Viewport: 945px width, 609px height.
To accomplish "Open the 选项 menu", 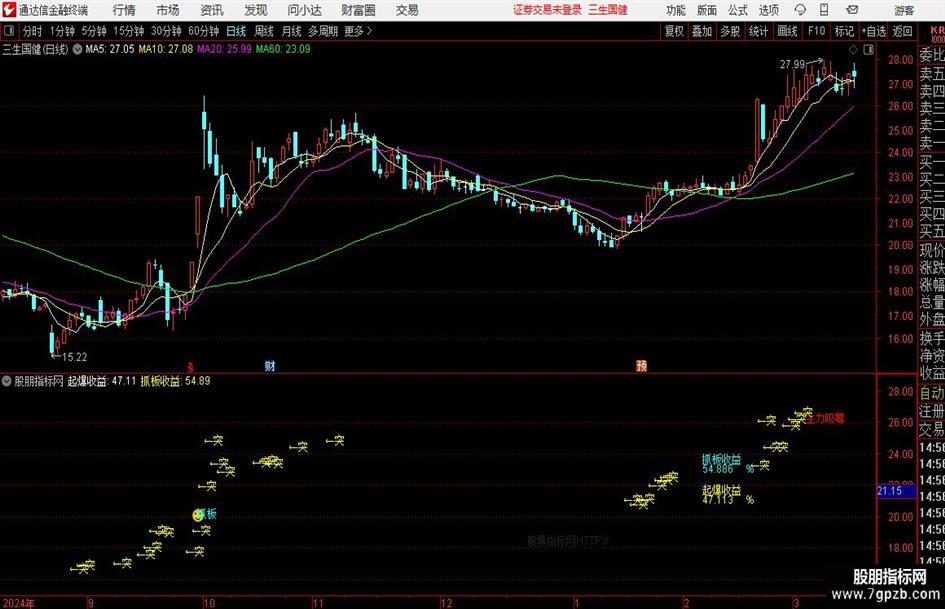I will click(x=768, y=10).
